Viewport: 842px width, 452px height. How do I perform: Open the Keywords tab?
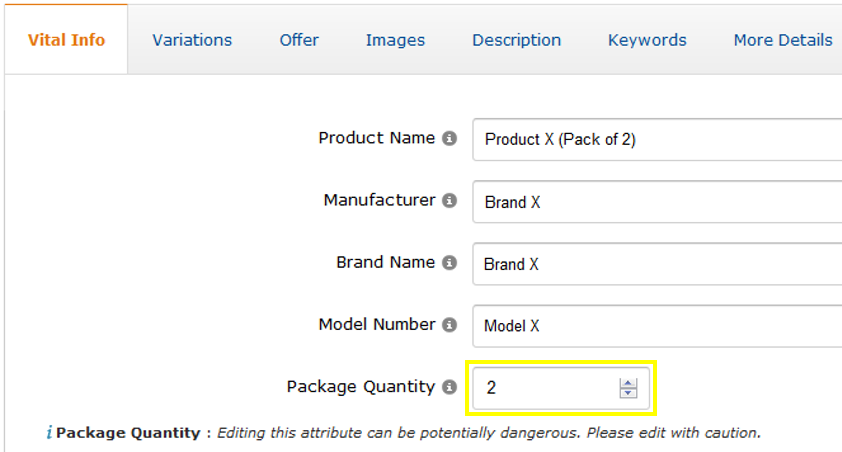(647, 40)
